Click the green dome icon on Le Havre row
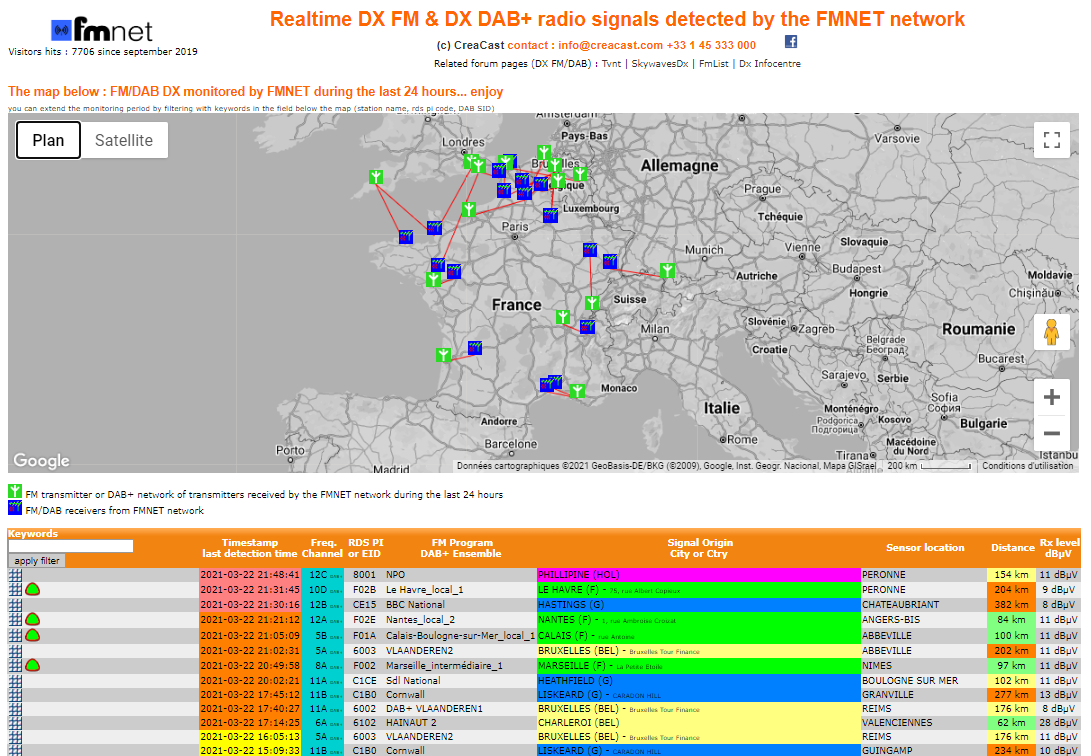The width and height of the screenshot is (1091, 756). click(x=32, y=590)
